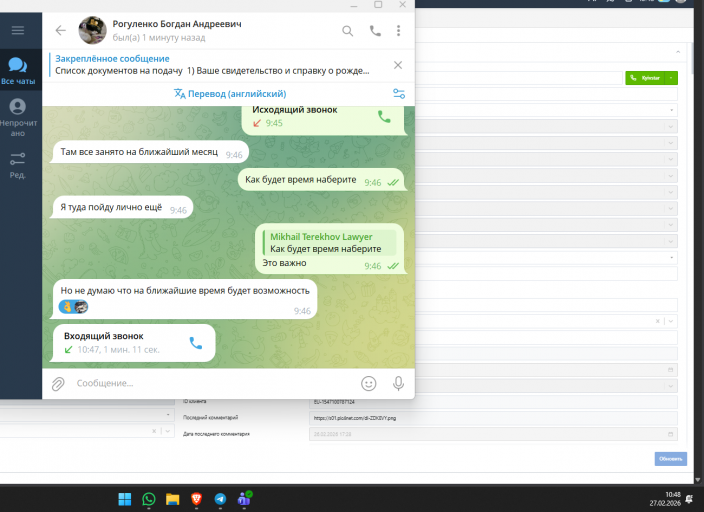Screen dimensions: 704x512
Task: Collapse CRM section with top chevron
Action: (x=678, y=53)
